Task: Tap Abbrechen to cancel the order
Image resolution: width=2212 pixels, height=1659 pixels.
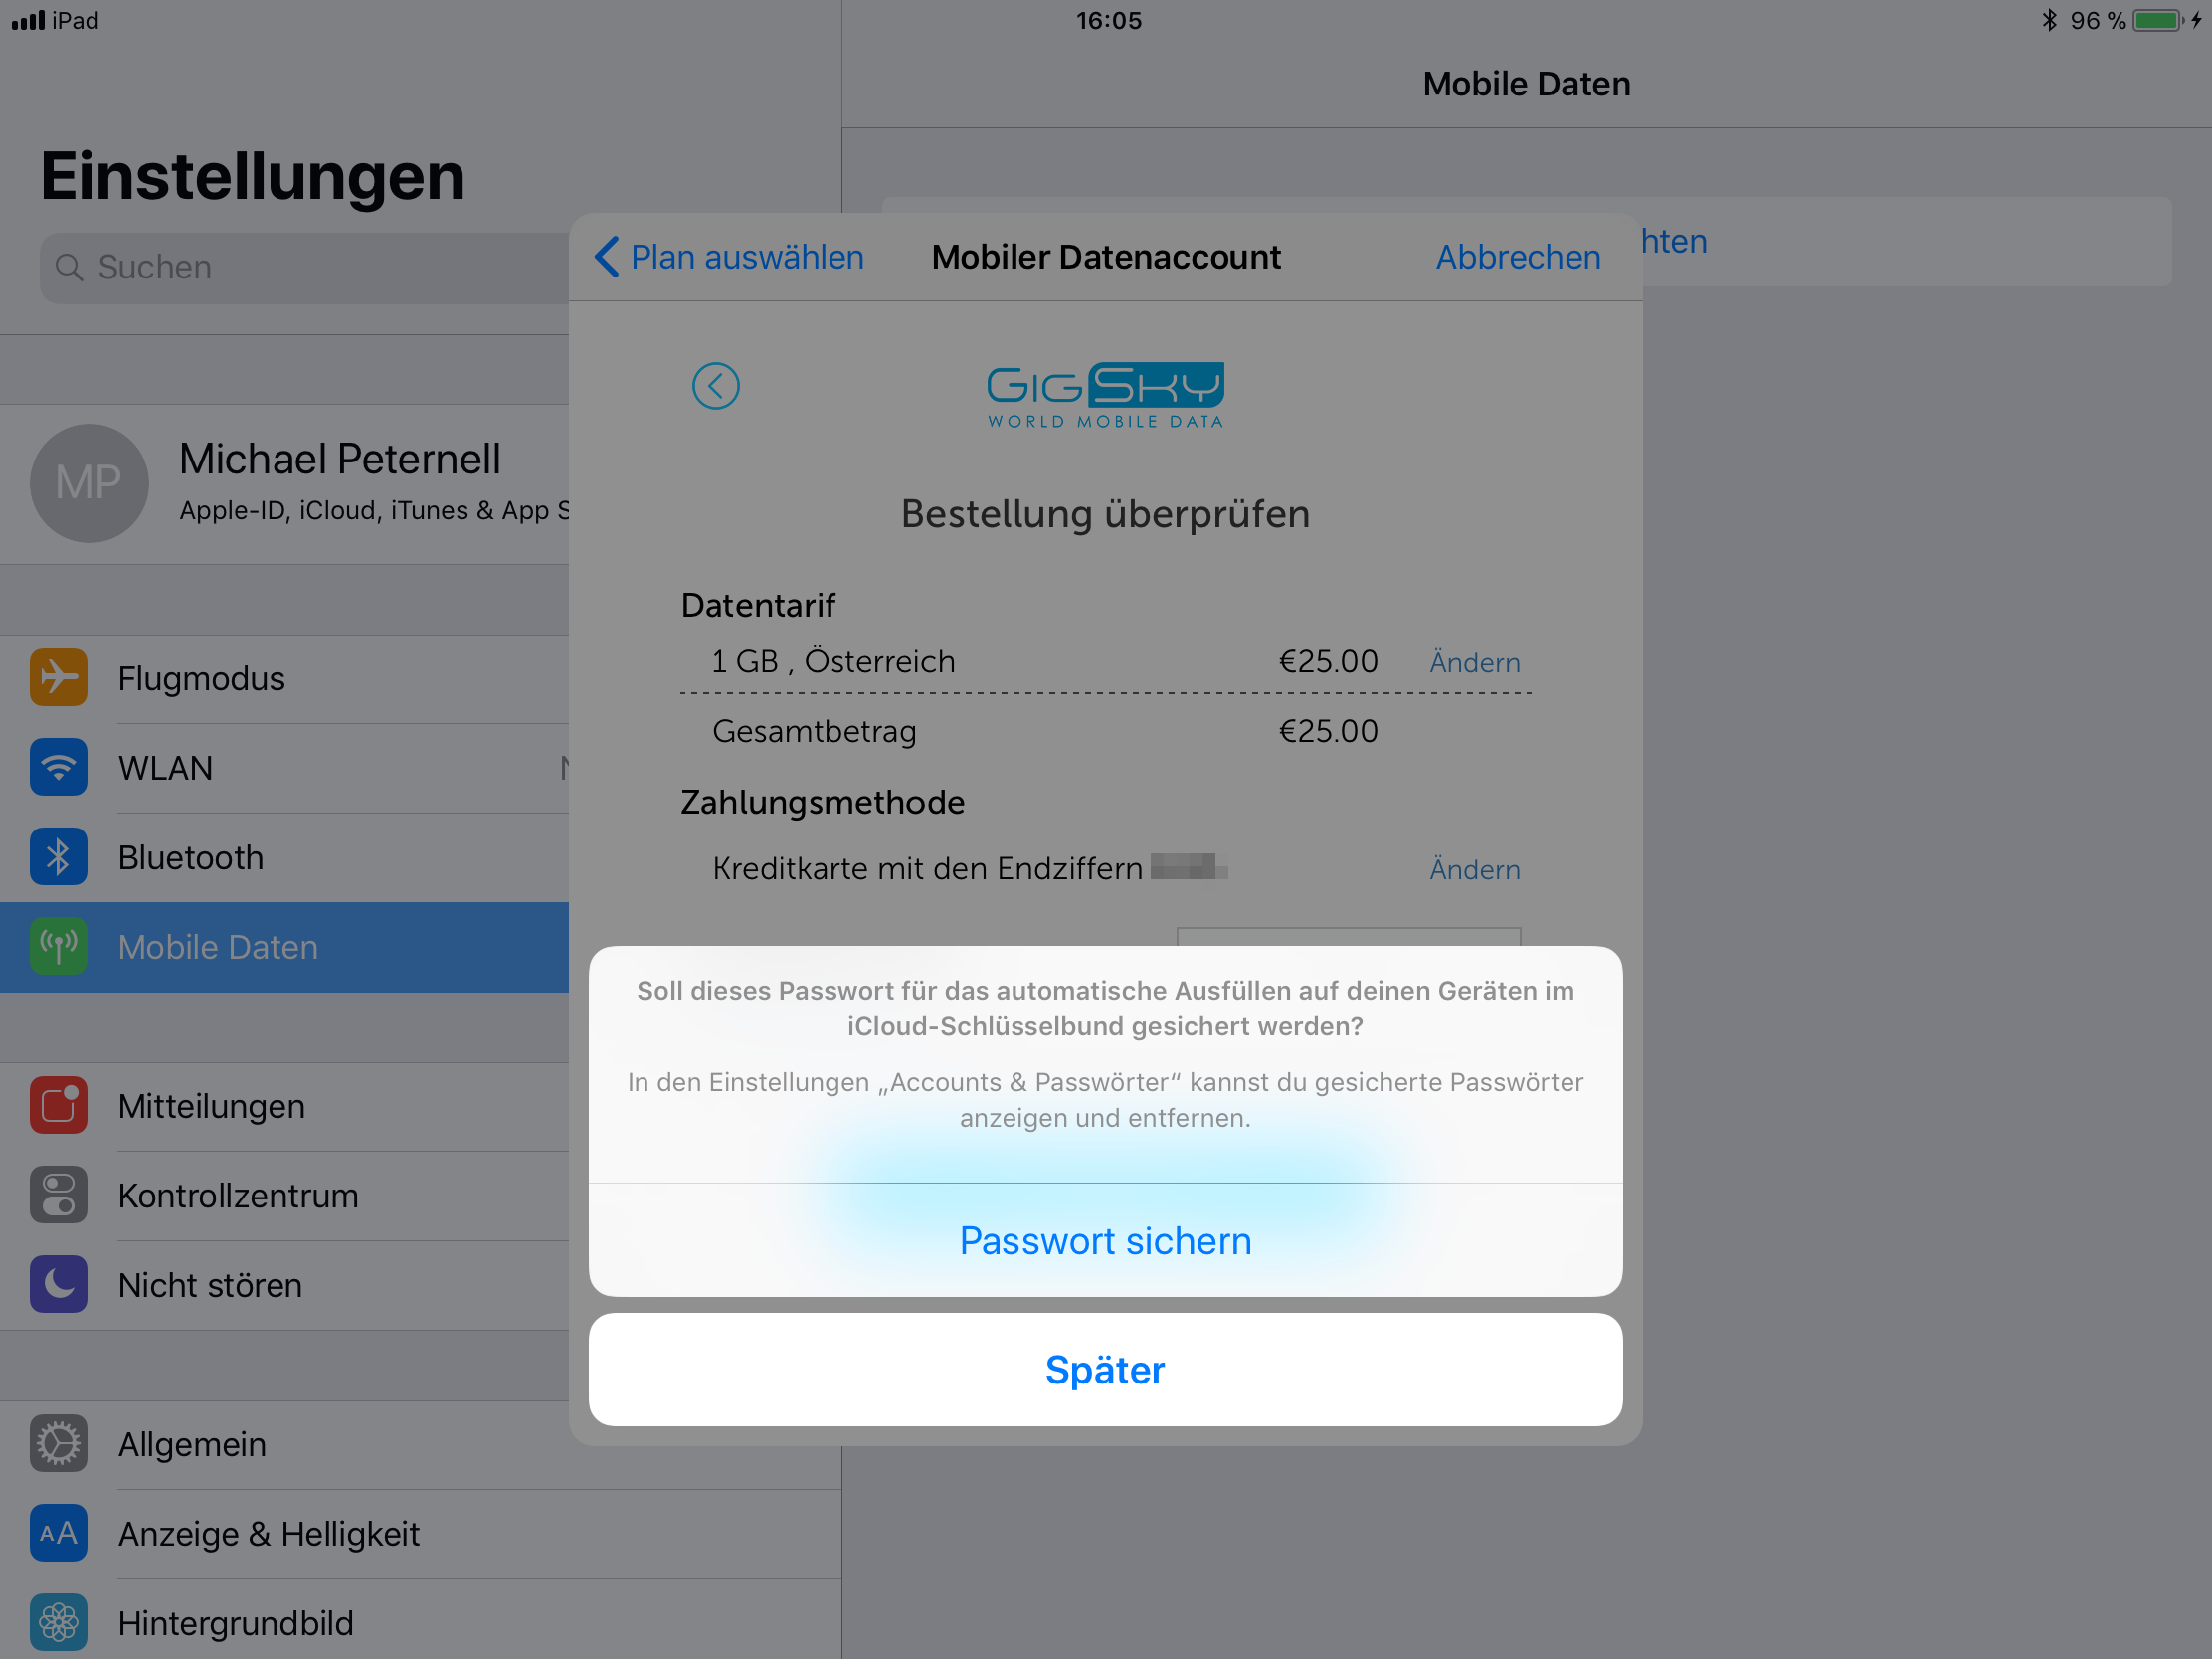Action: click(x=1518, y=257)
